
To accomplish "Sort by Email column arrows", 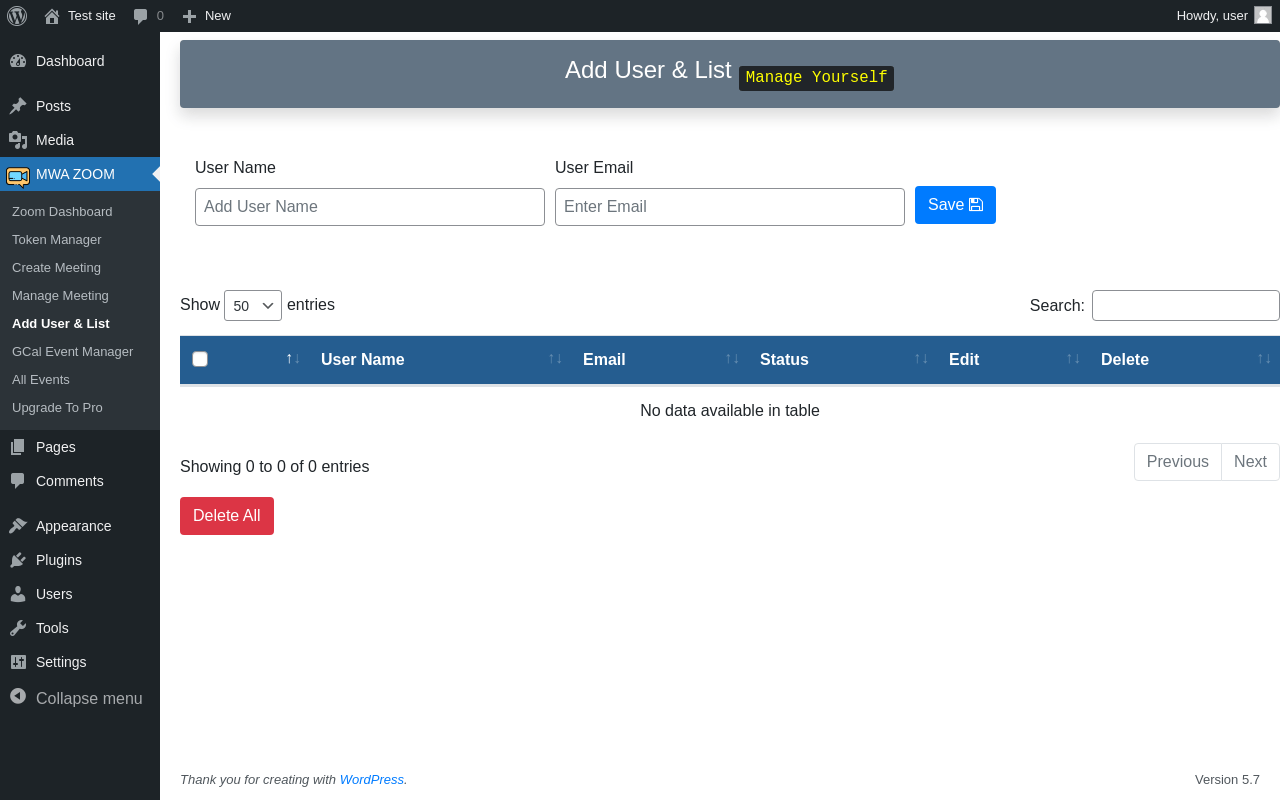I will (732, 359).
